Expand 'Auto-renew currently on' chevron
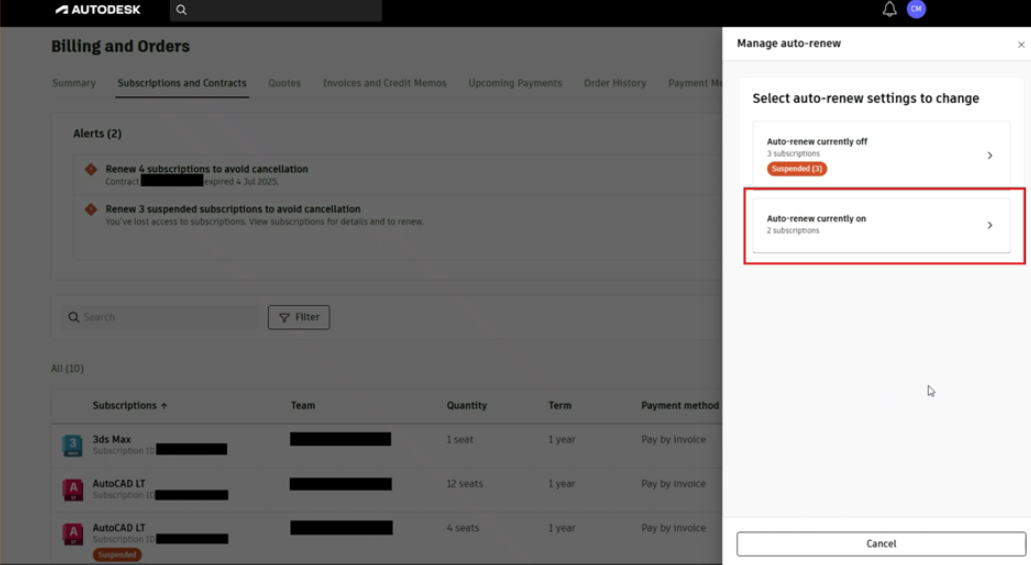This screenshot has width=1031, height=565. pyautogui.click(x=990, y=225)
